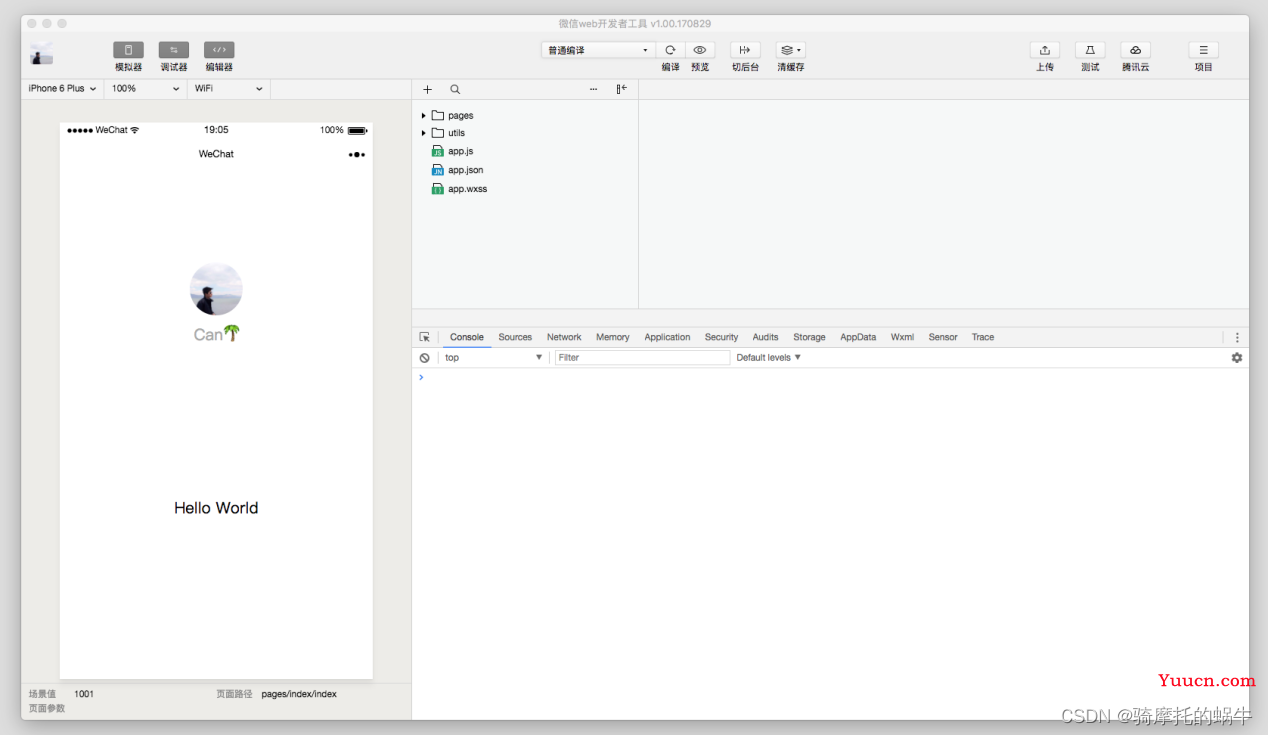Open the WiFi network dropdown
The width and height of the screenshot is (1268, 735).
pos(229,89)
